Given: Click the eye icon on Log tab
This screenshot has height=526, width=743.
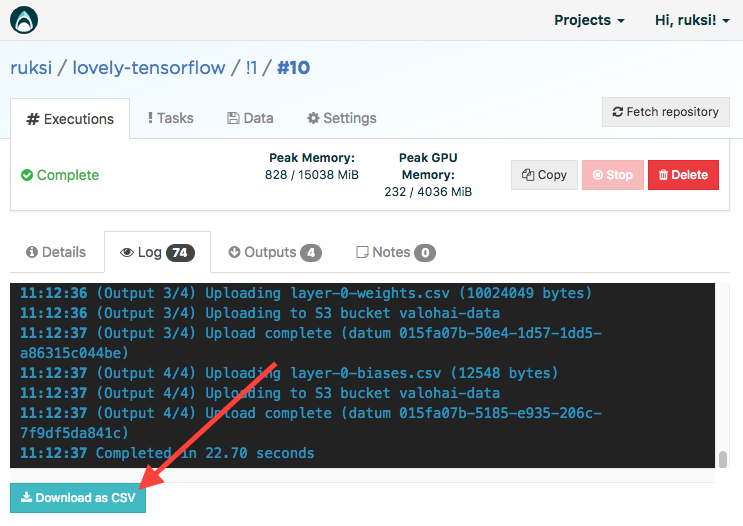Looking at the screenshot, I should click(127, 253).
